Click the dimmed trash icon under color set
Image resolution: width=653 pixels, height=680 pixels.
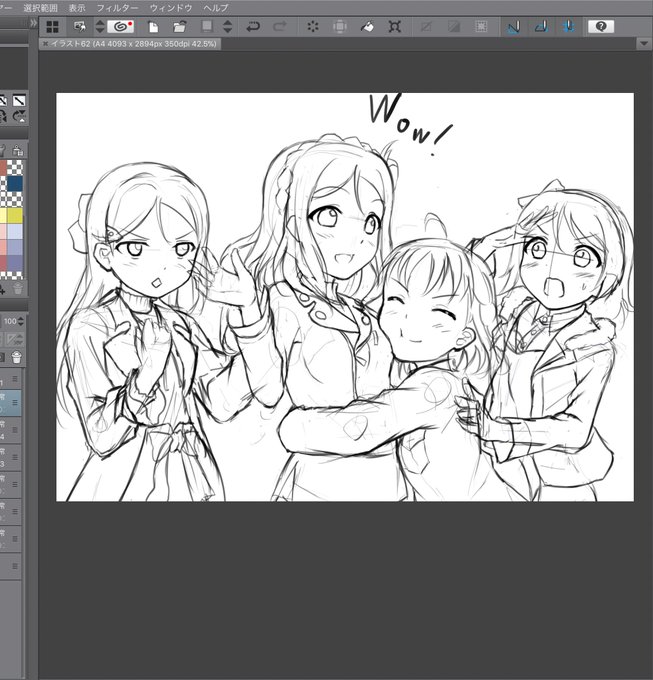(x=17, y=289)
